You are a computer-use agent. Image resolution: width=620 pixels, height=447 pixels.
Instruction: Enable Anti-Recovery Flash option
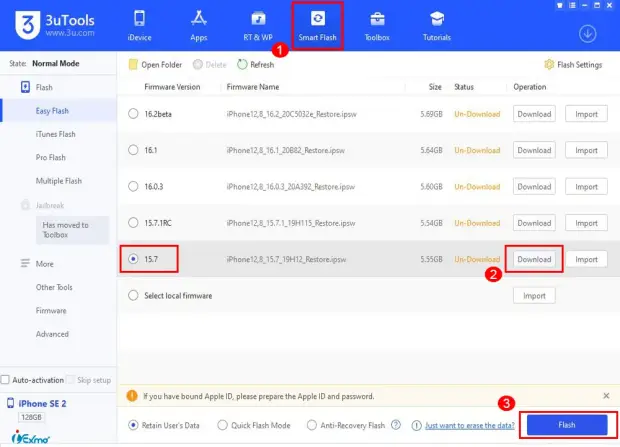[312, 425]
